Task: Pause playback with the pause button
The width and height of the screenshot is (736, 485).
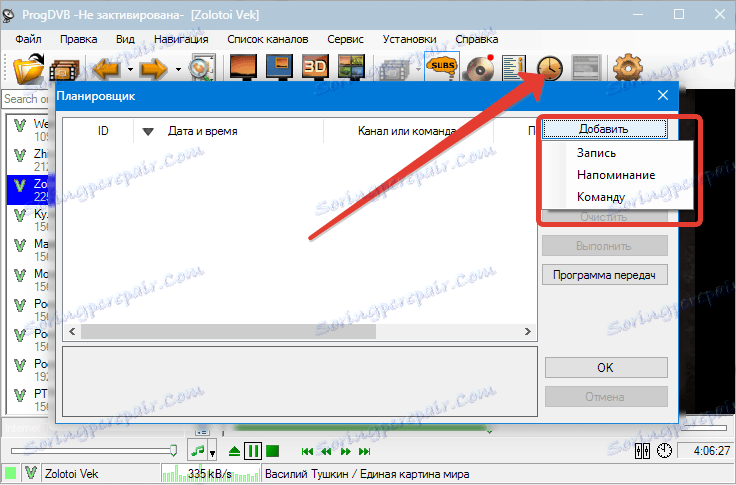Action: click(x=253, y=451)
